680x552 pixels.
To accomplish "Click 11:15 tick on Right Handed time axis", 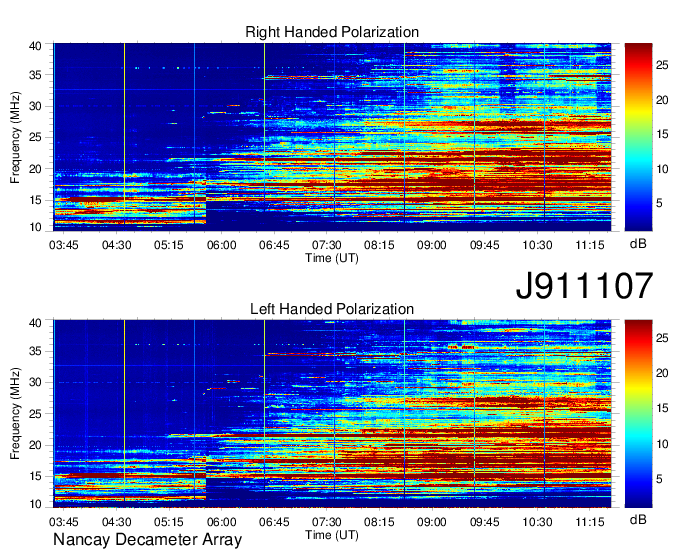I will [x=590, y=245].
